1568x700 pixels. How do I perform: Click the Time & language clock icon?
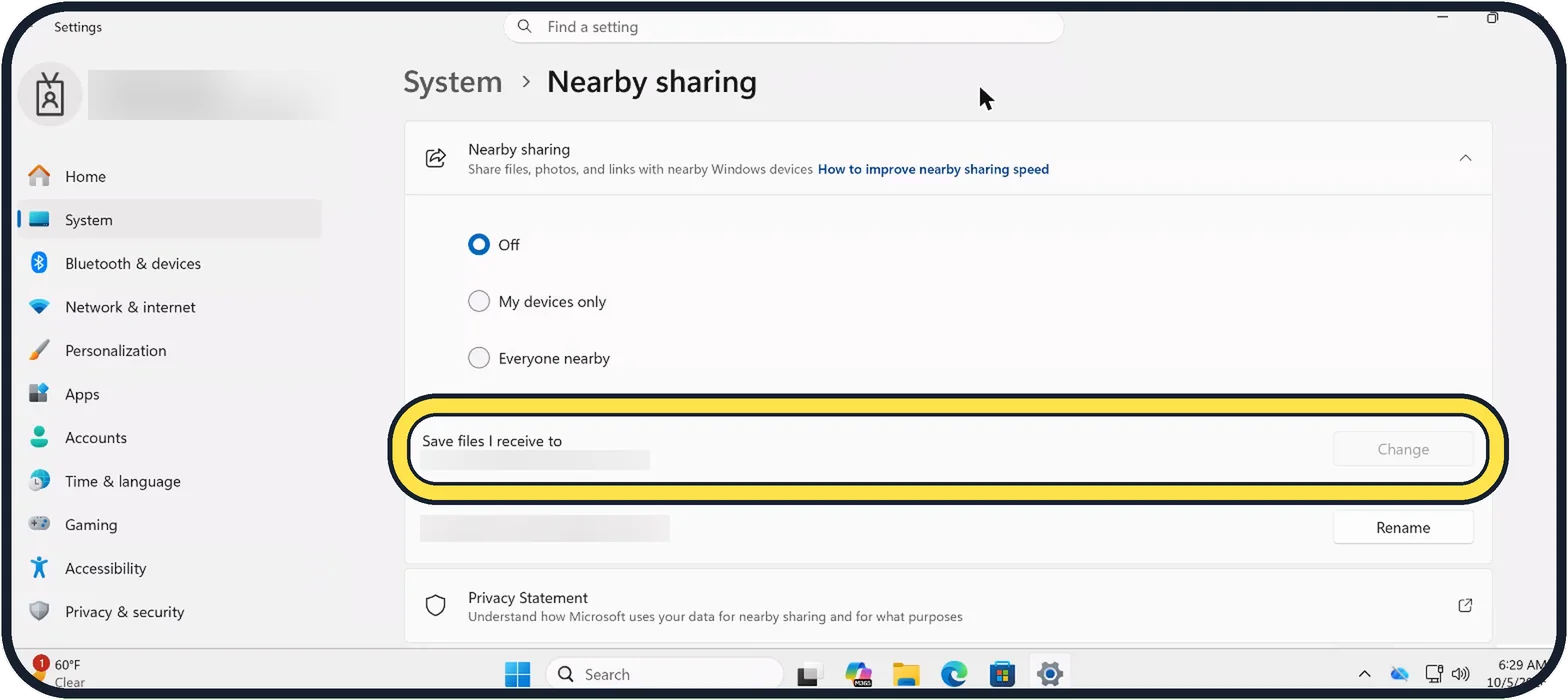click(39, 481)
